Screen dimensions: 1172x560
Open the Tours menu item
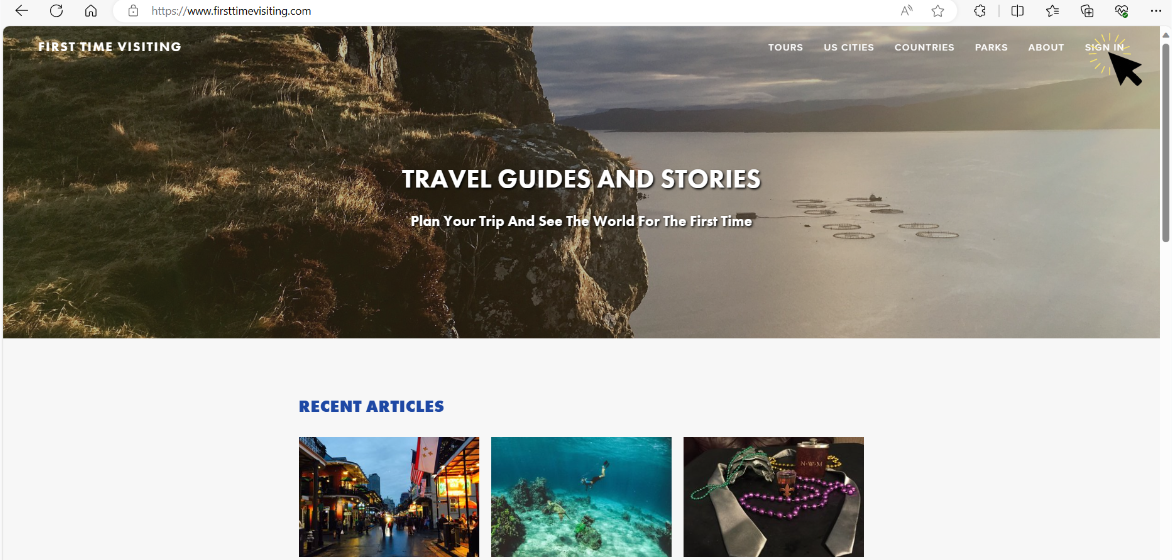pyautogui.click(x=786, y=47)
